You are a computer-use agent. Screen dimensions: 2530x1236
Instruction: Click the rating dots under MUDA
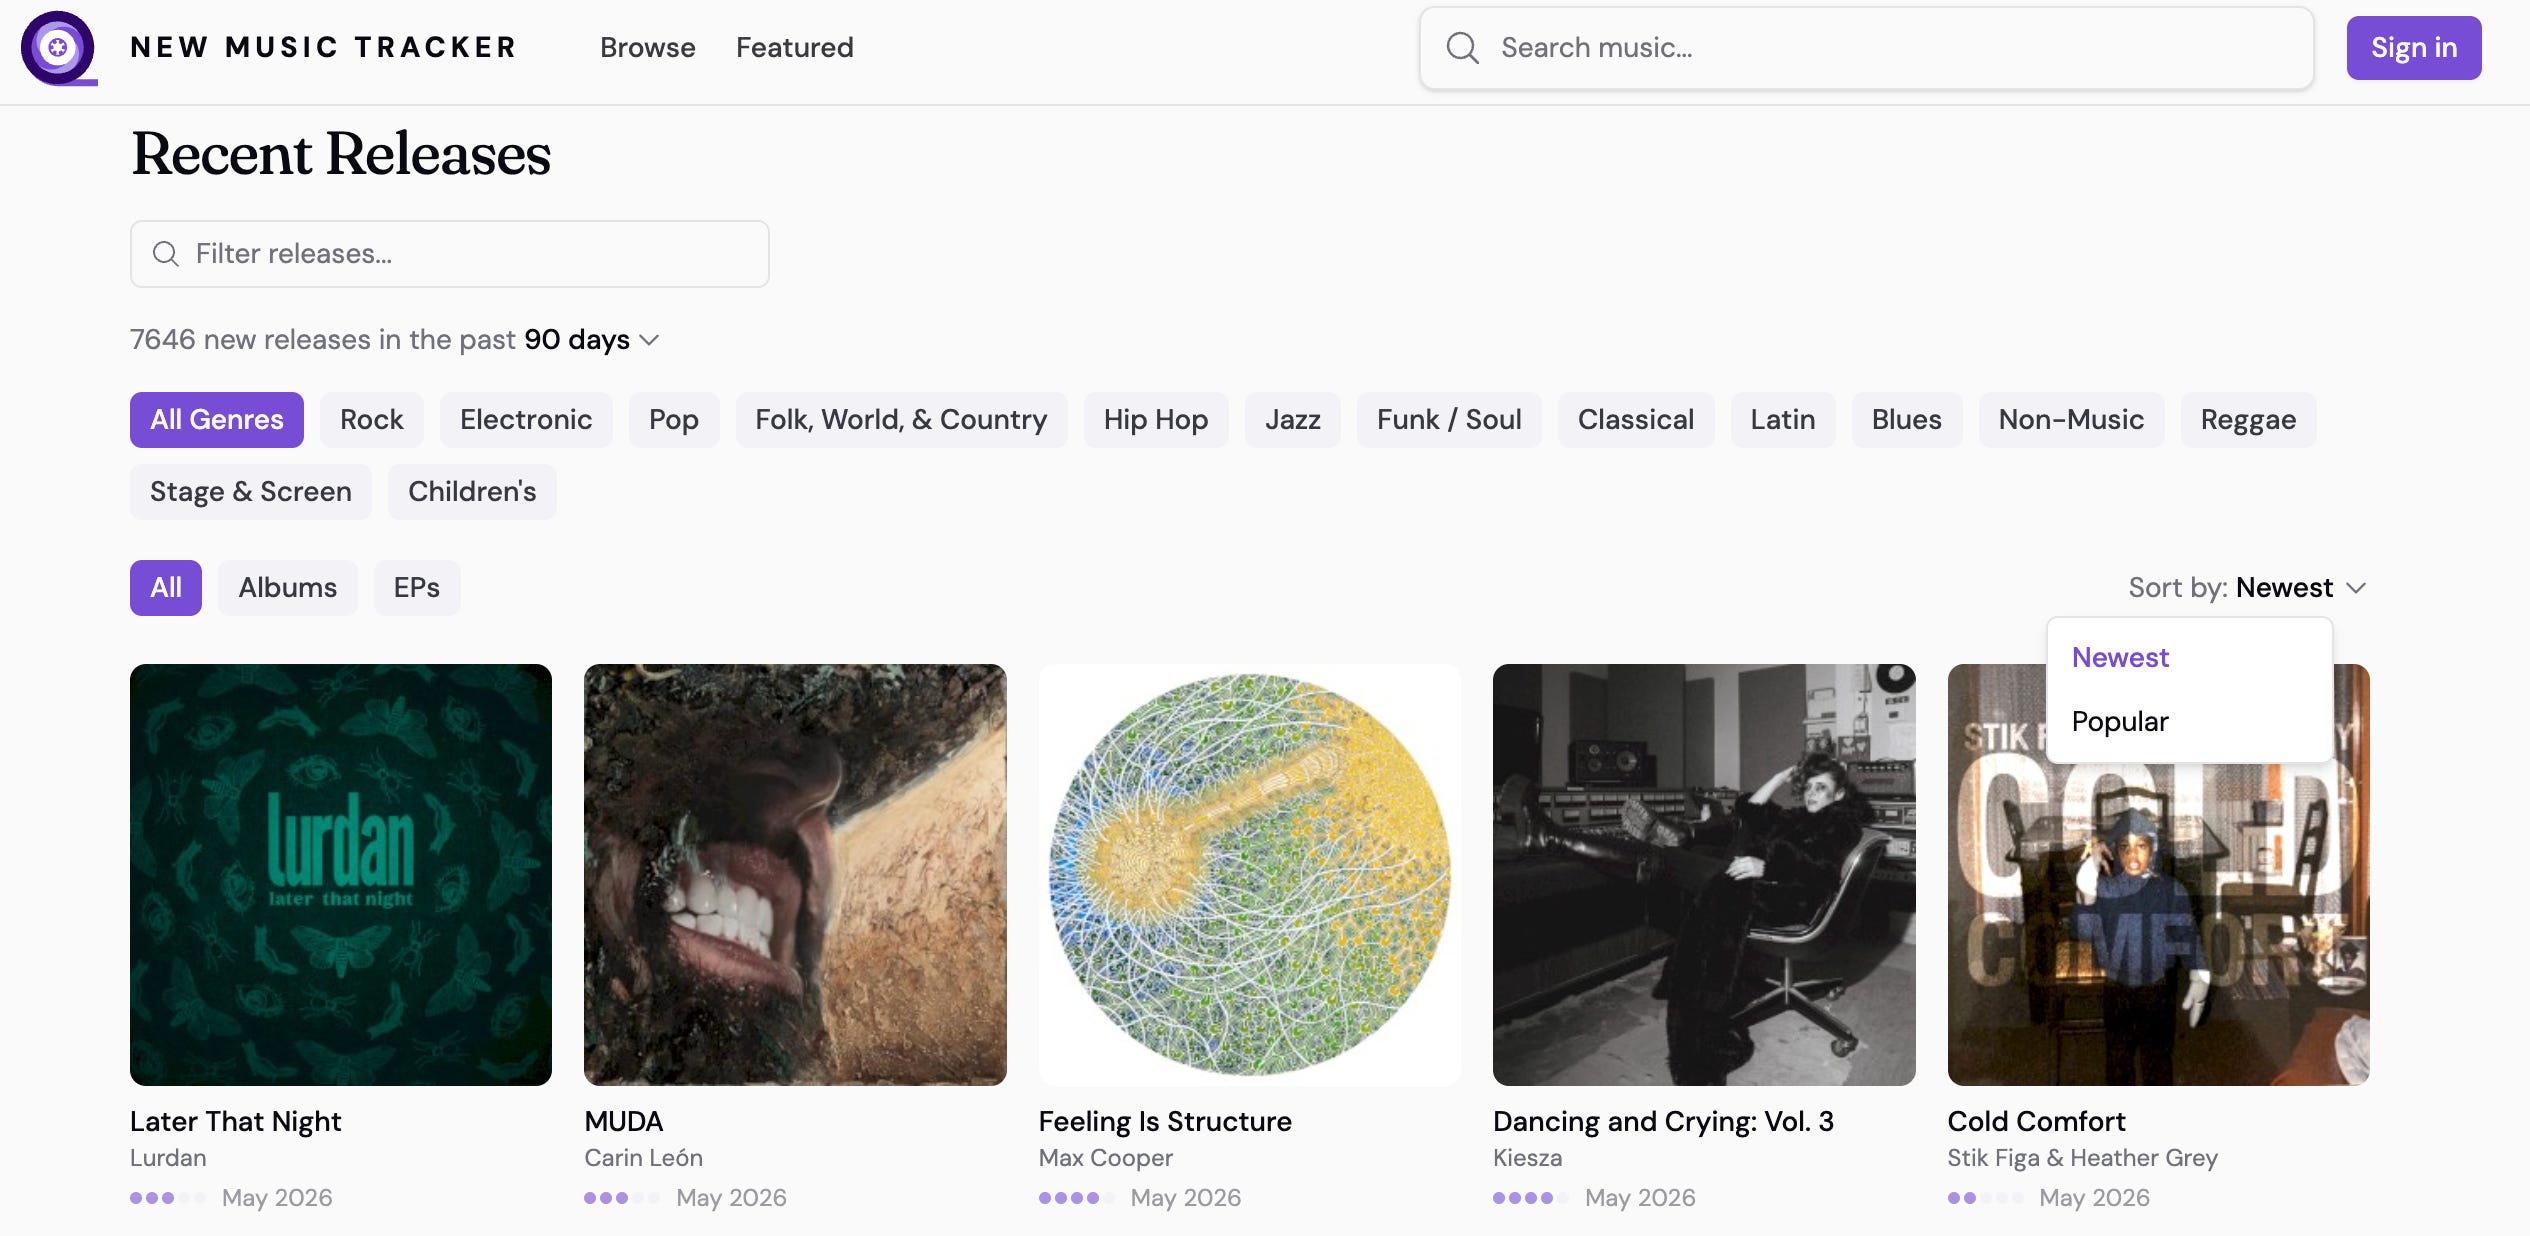(x=622, y=1198)
